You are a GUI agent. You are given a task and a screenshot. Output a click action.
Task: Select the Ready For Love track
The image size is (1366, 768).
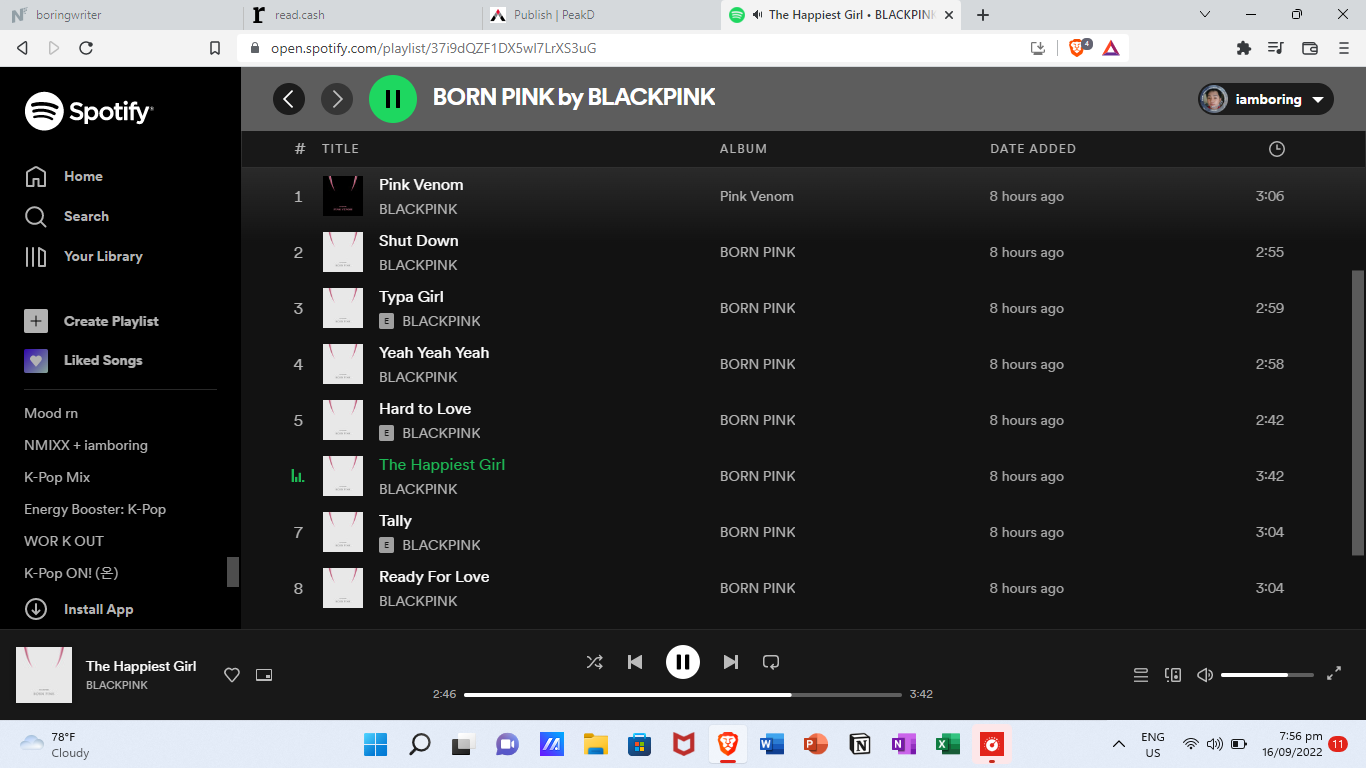pyautogui.click(x=434, y=577)
